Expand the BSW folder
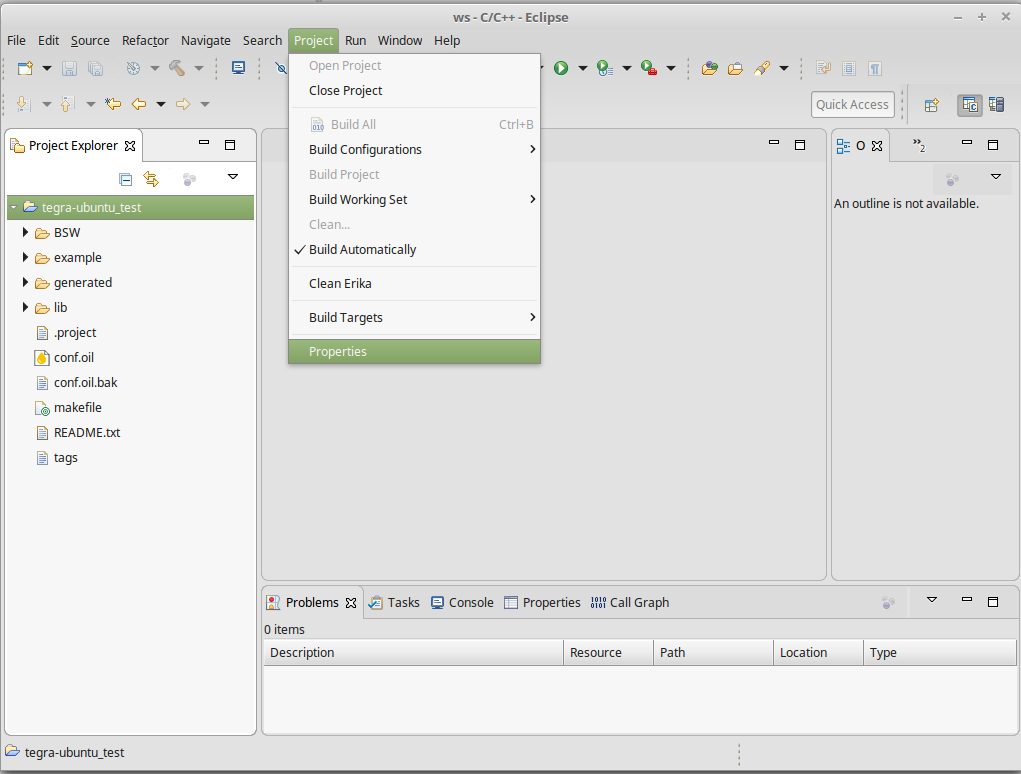This screenshot has width=1021, height=774. coord(25,232)
